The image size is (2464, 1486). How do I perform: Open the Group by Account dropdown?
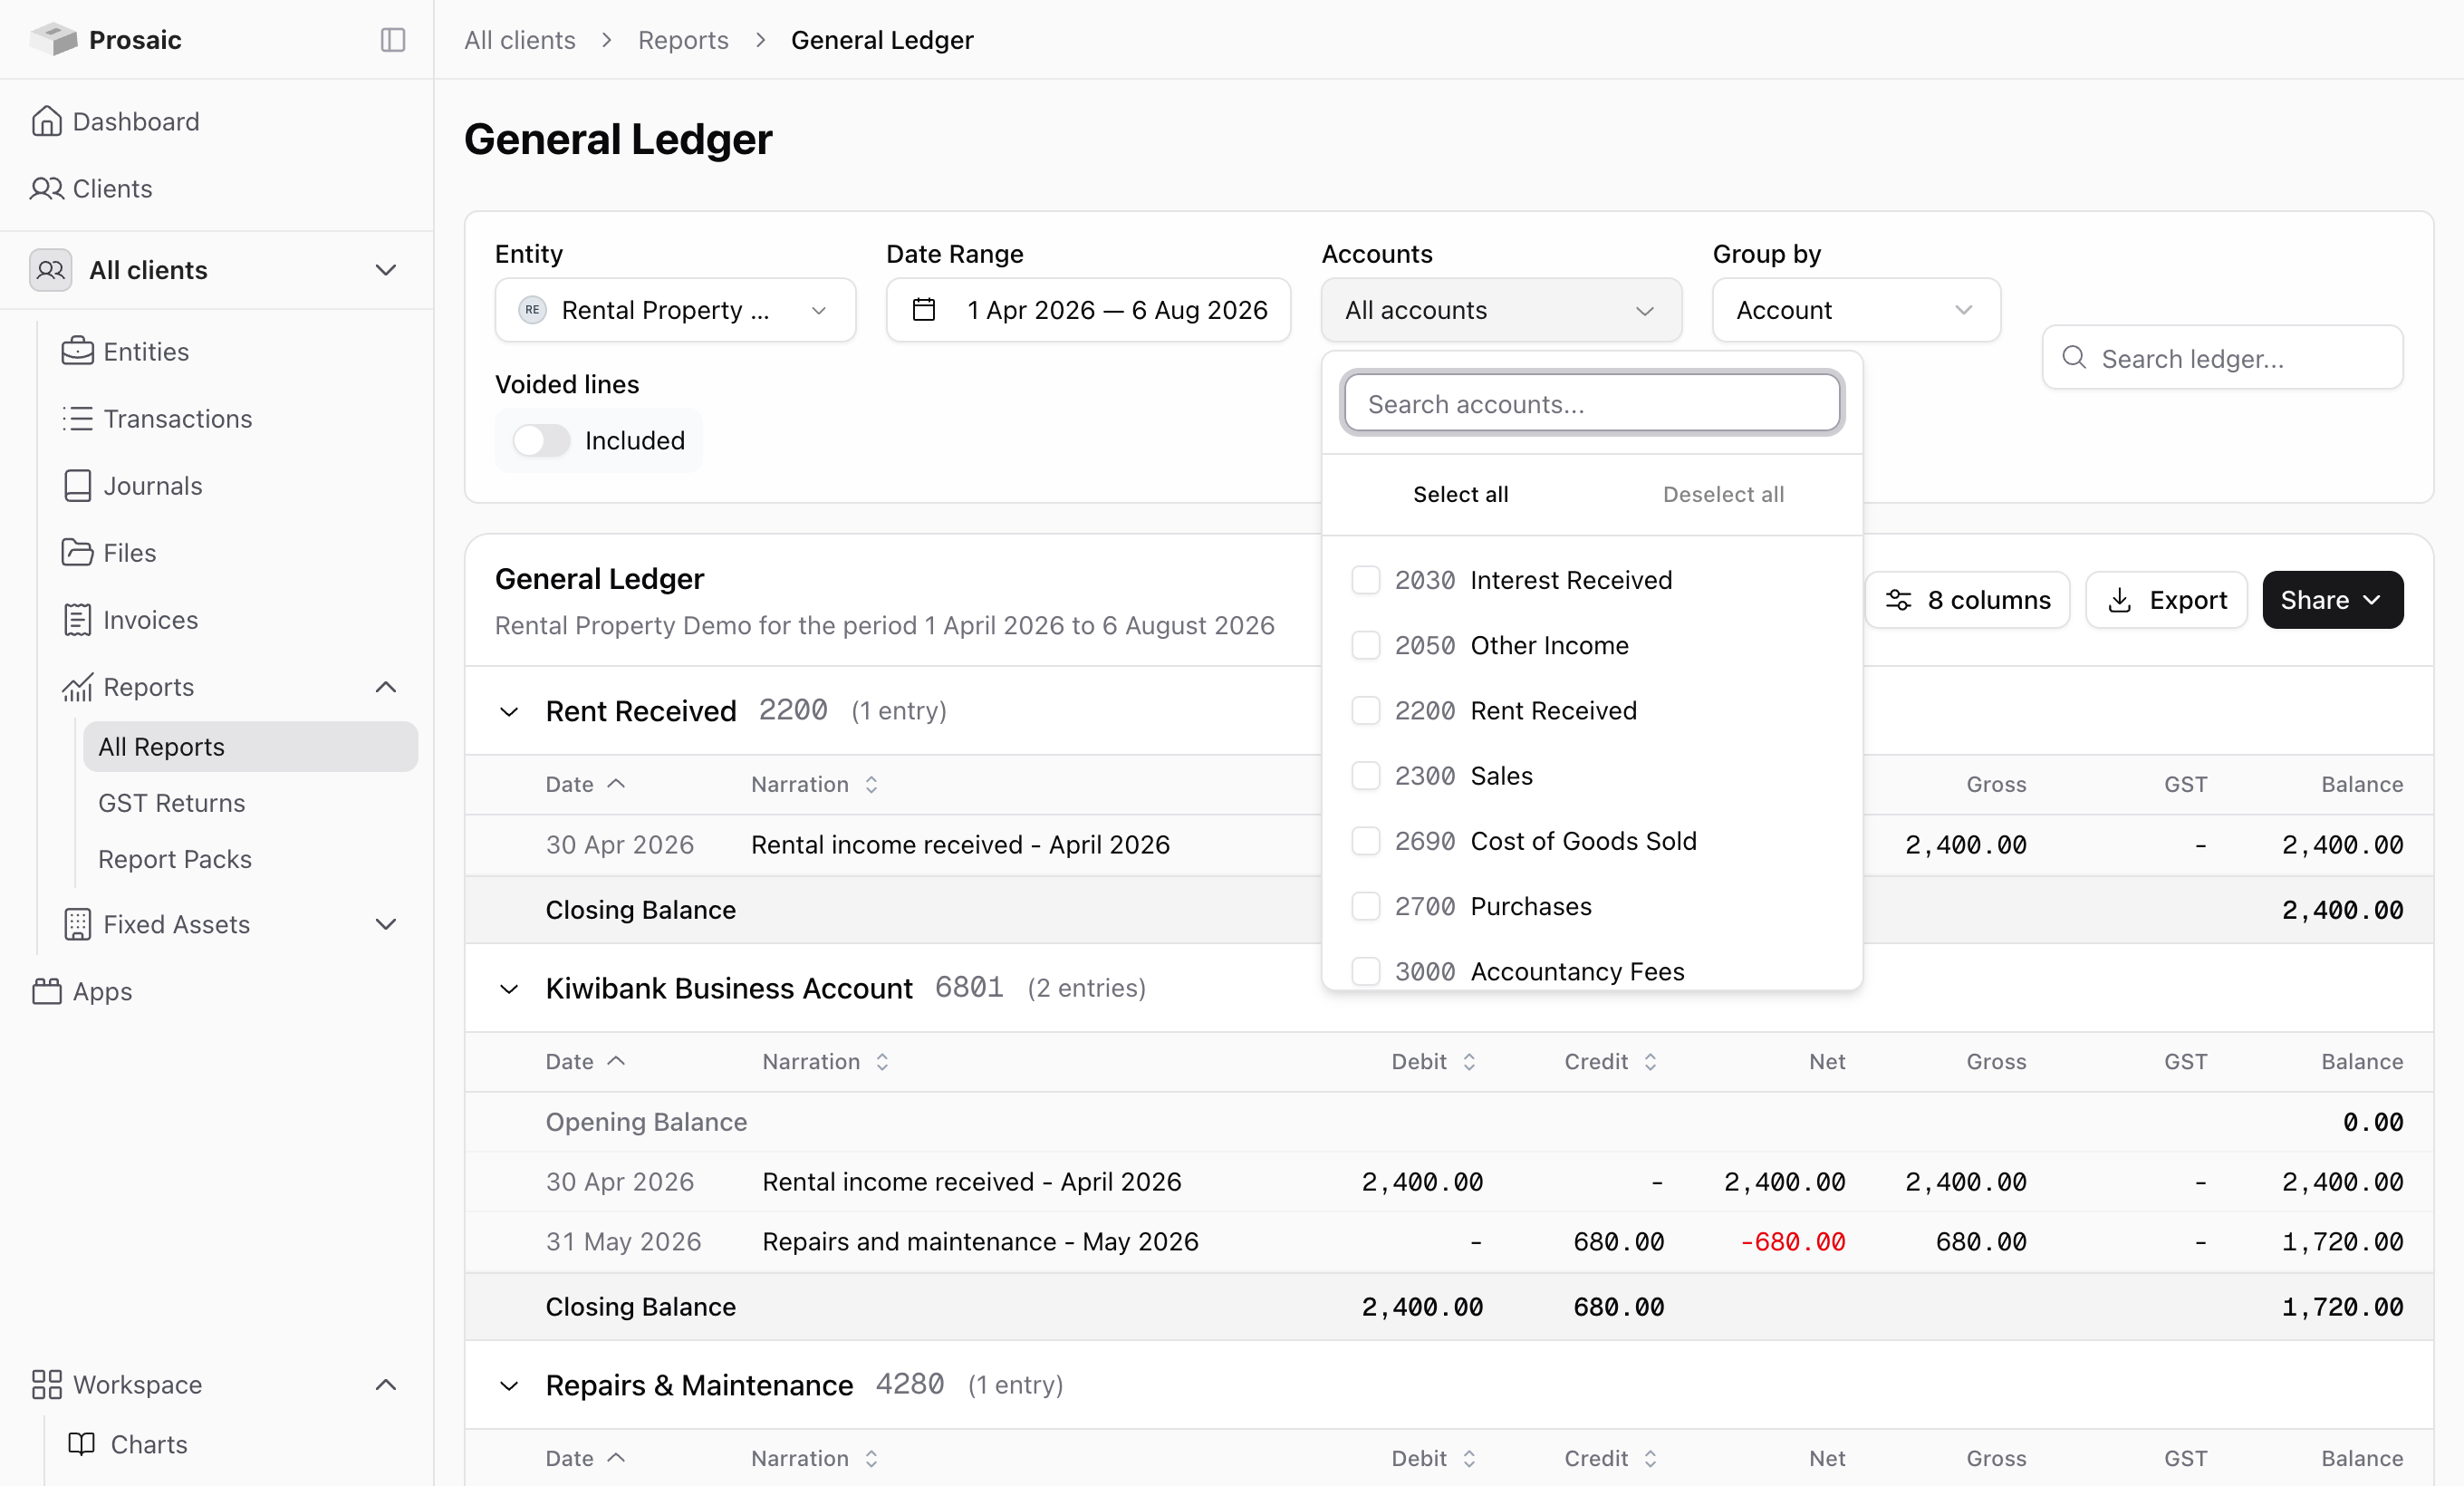tap(1856, 310)
